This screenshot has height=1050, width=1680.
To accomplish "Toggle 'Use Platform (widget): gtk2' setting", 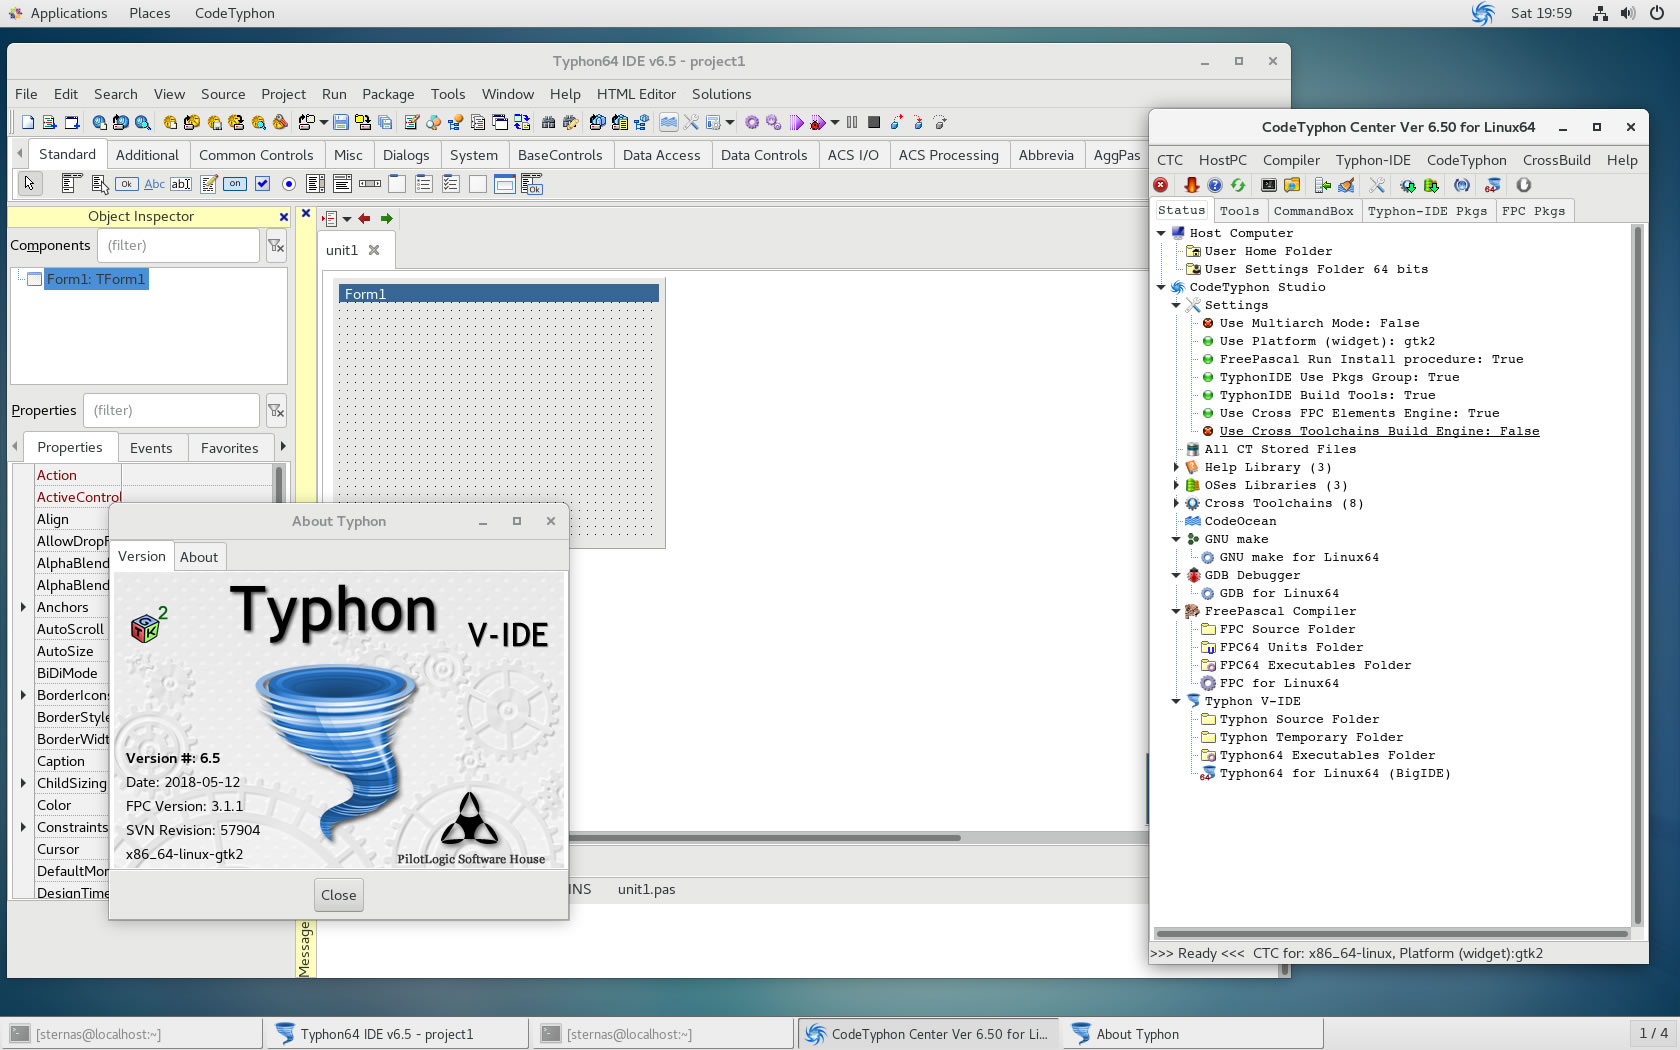I will 1327,341.
